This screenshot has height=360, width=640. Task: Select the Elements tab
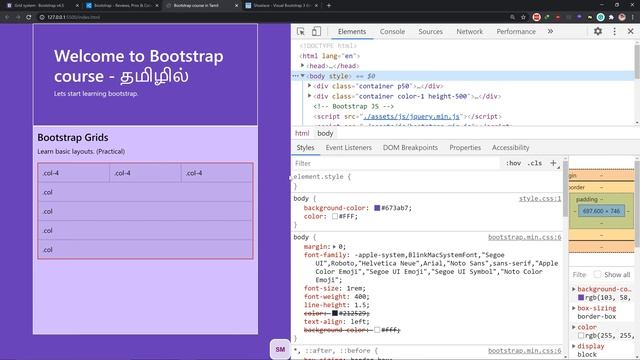tap(352, 31)
